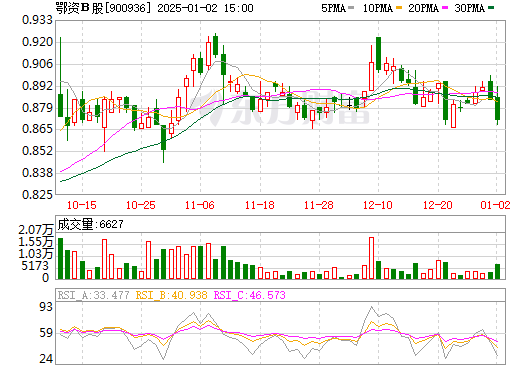Click the 5PMA legend label

click(x=333, y=8)
